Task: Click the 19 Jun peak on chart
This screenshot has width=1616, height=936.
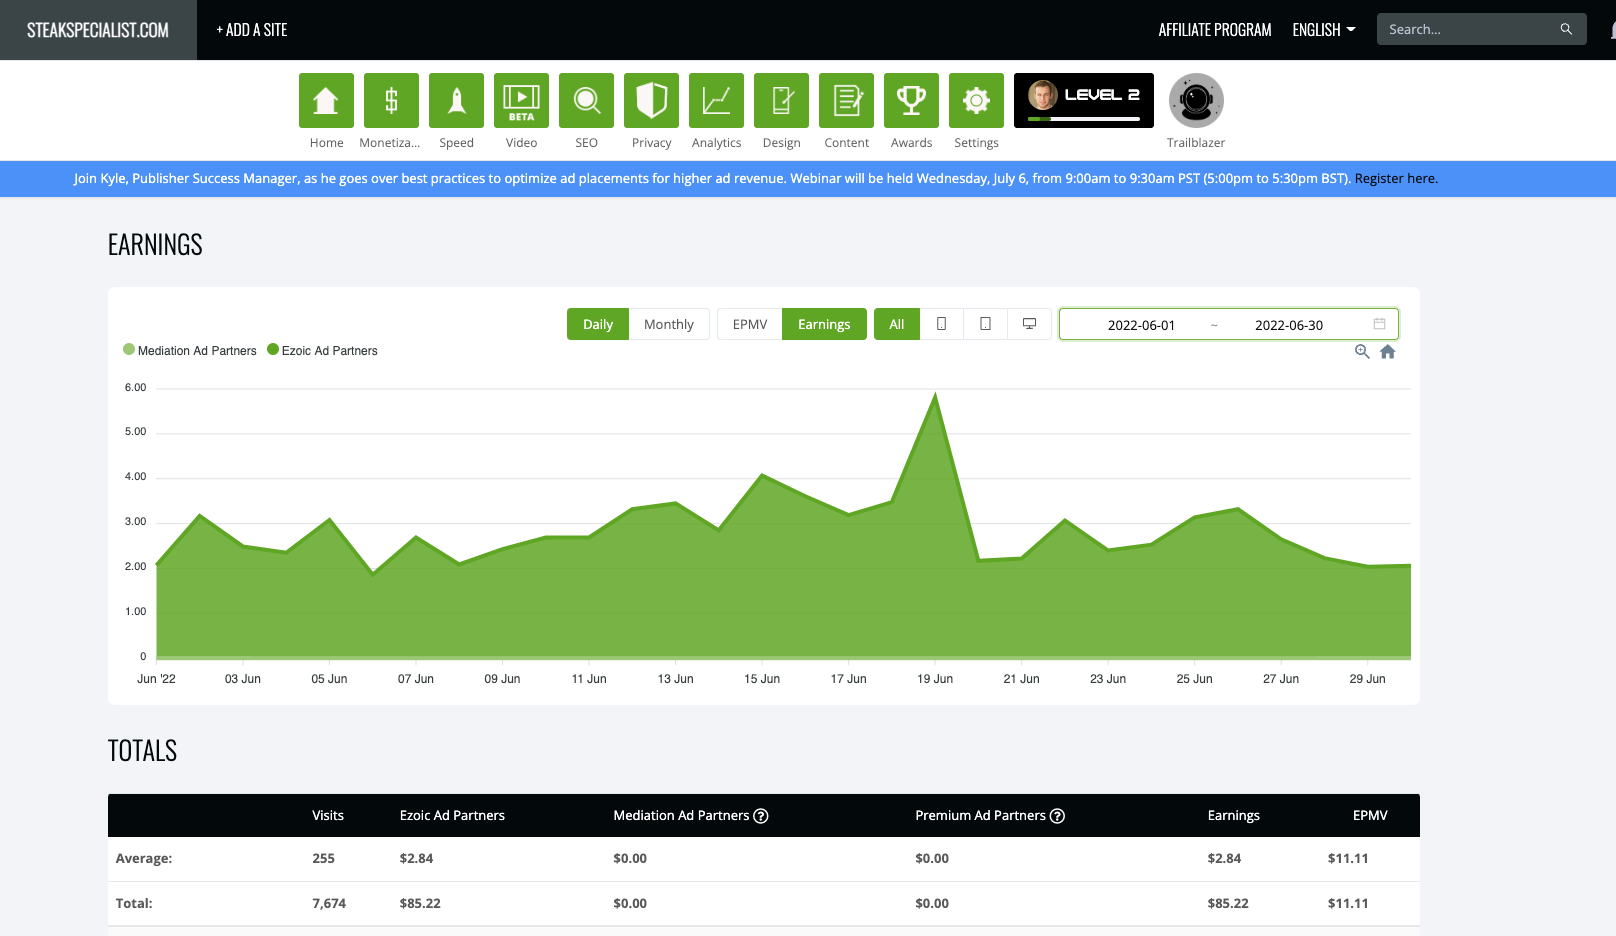Action: 935,395
